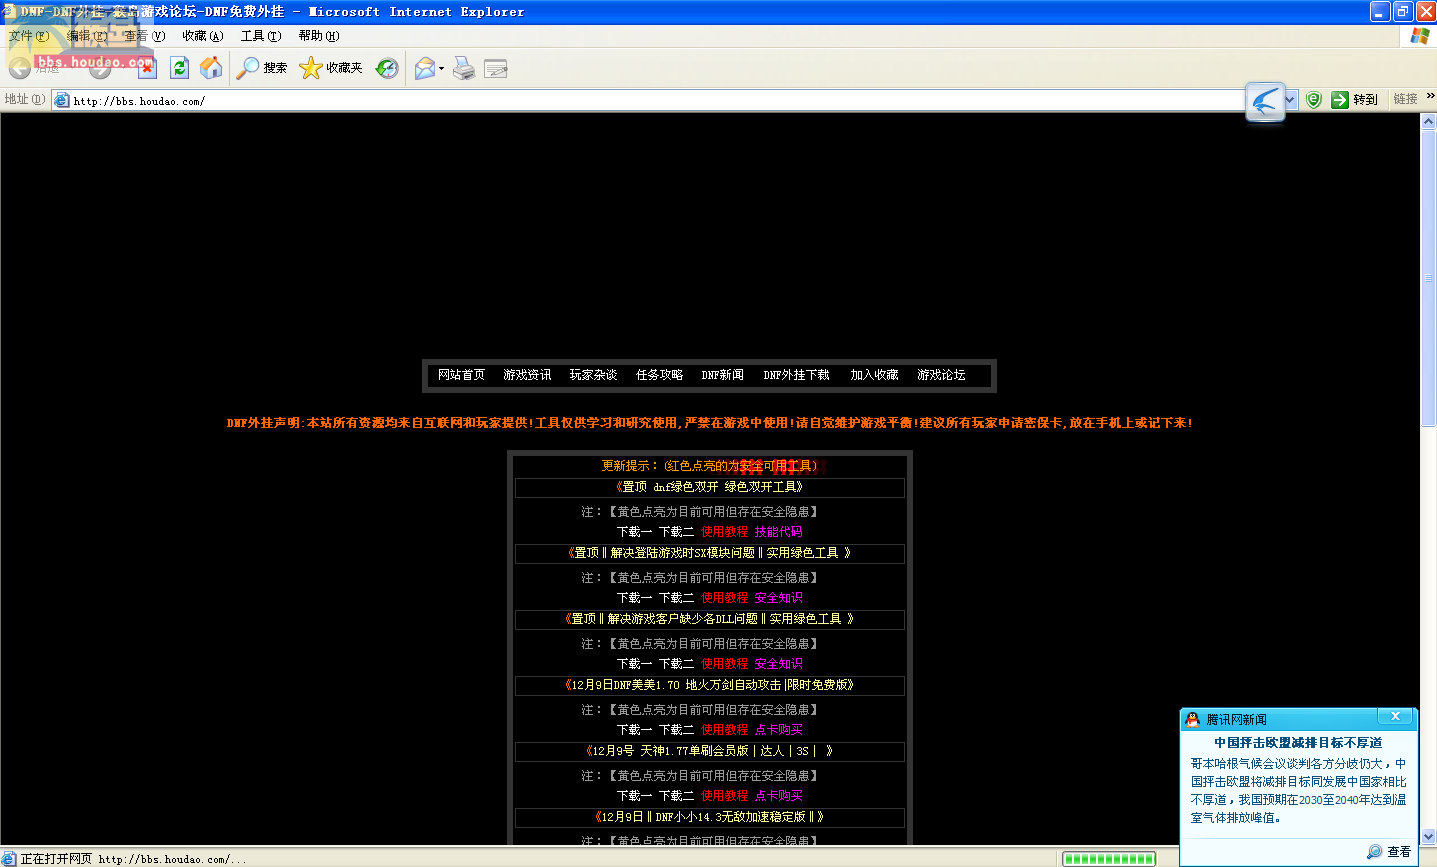Go to 游戏资讯 nav link
The height and width of the screenshot is (867, 1437).
coord(527,375)
